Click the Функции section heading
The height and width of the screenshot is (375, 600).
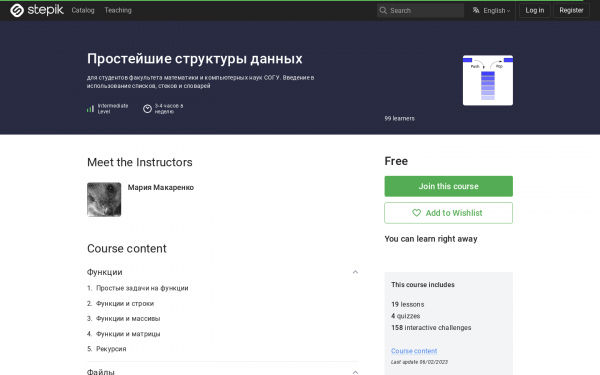coord(104,272)
